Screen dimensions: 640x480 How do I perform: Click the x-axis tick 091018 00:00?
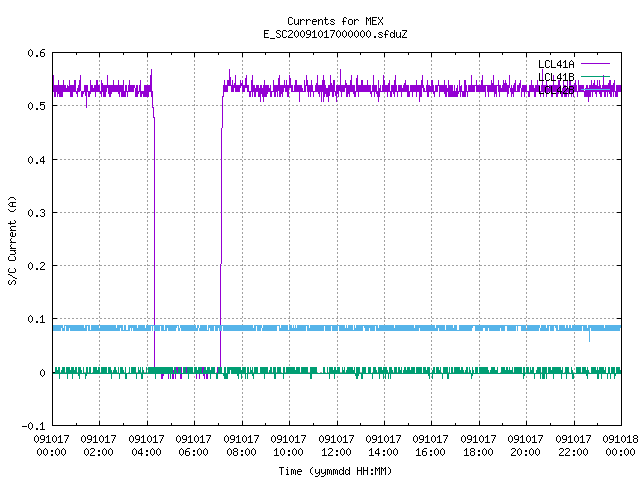click(x=620, y=446)
